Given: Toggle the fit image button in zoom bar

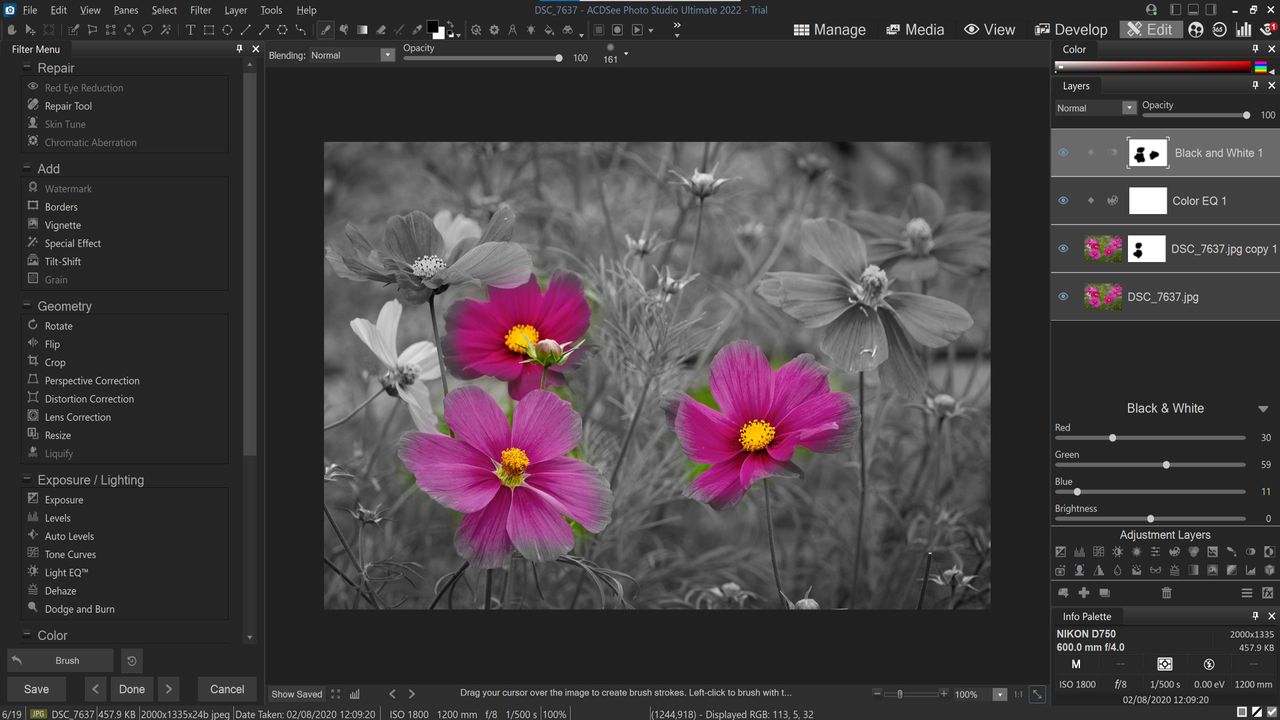Looking at the screenshot, I should click(1038, 694).
